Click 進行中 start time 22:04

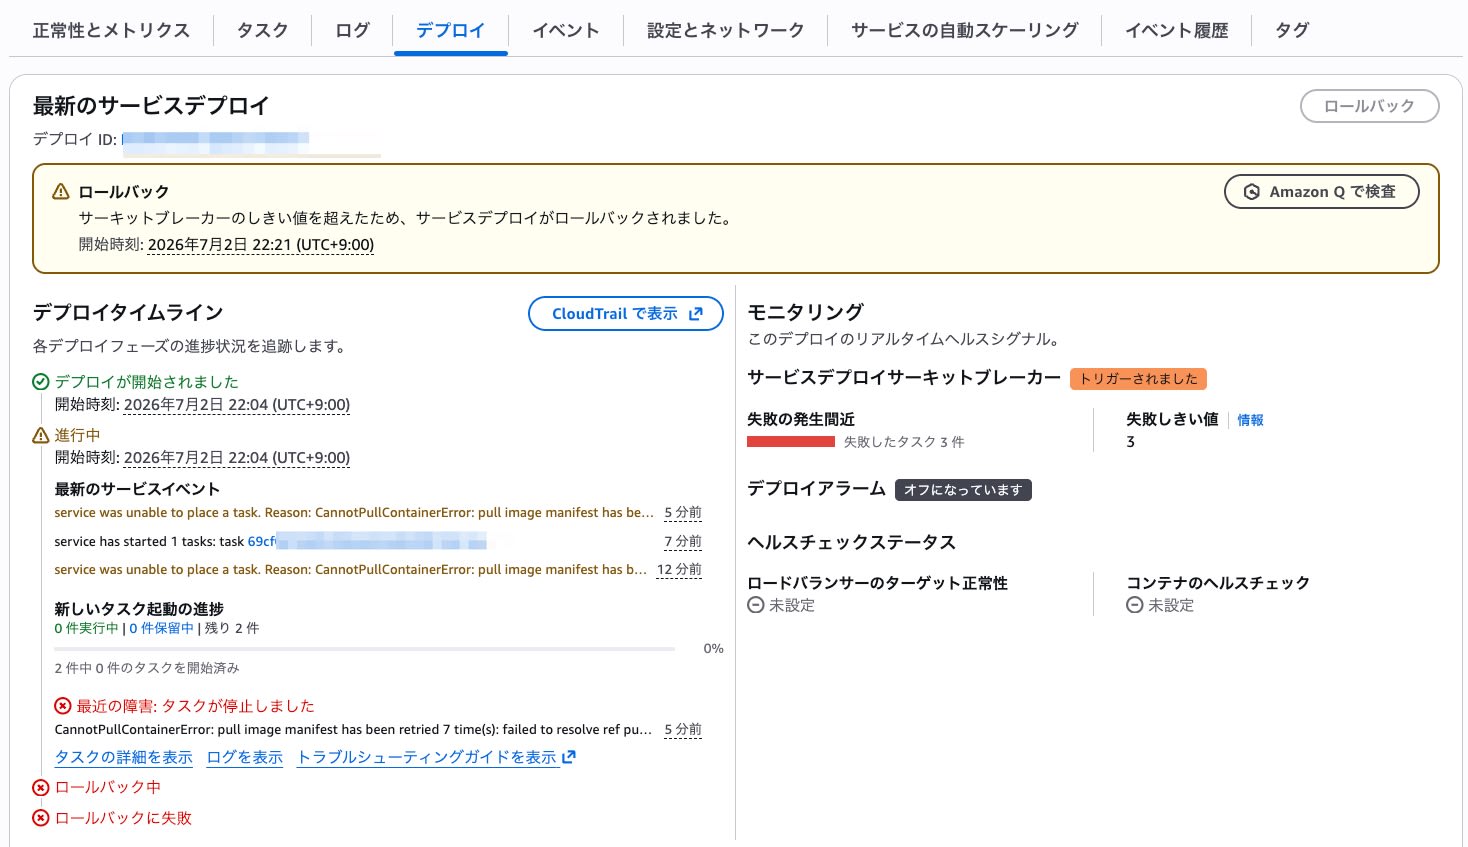(x=237, y=458)
